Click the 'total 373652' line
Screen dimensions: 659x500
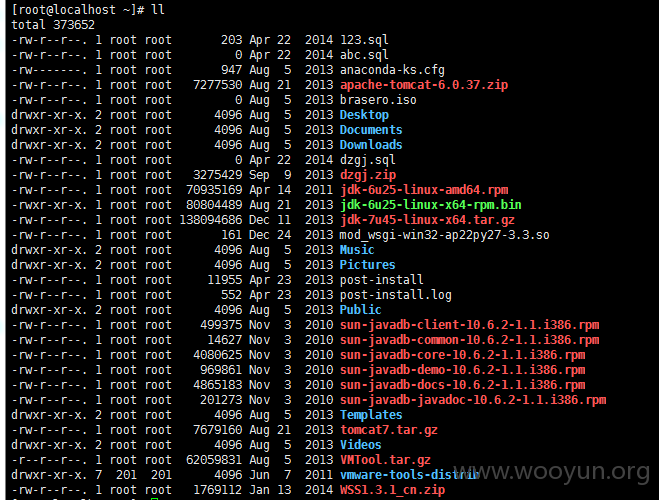click(x=53, y=25)
